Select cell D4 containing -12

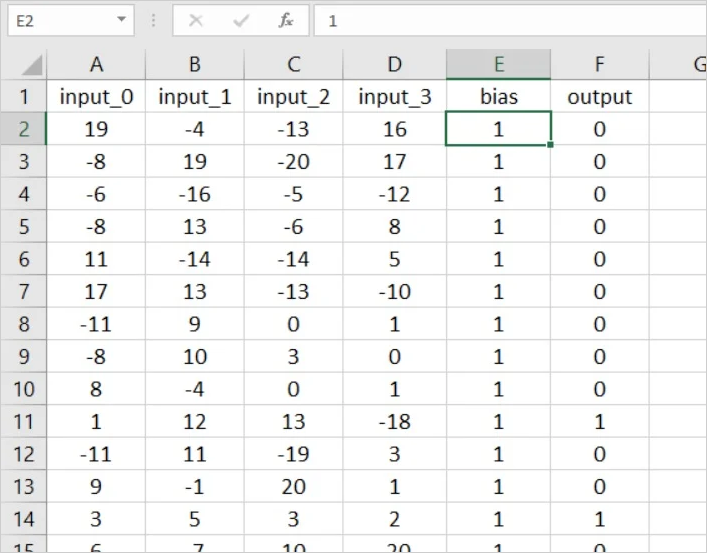coord(395,194)
